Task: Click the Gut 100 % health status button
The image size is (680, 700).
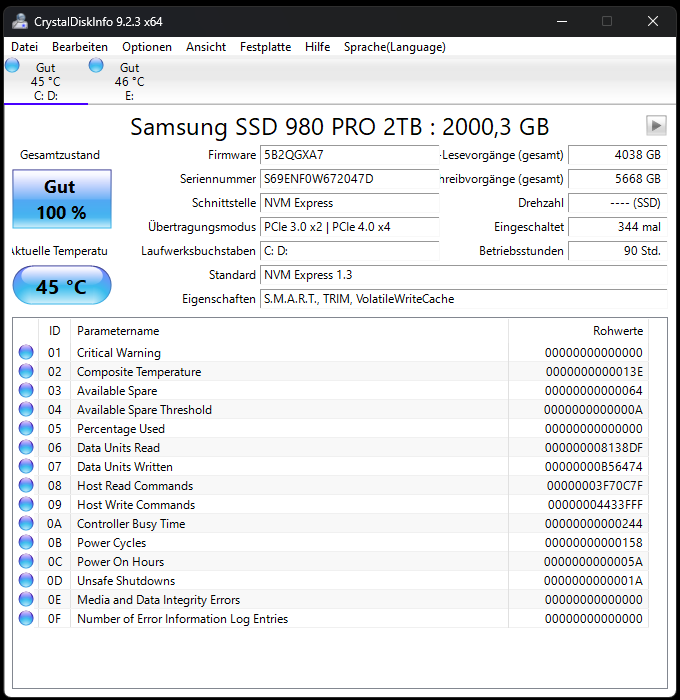Action: pyautogui.click(x=62, y=199)
